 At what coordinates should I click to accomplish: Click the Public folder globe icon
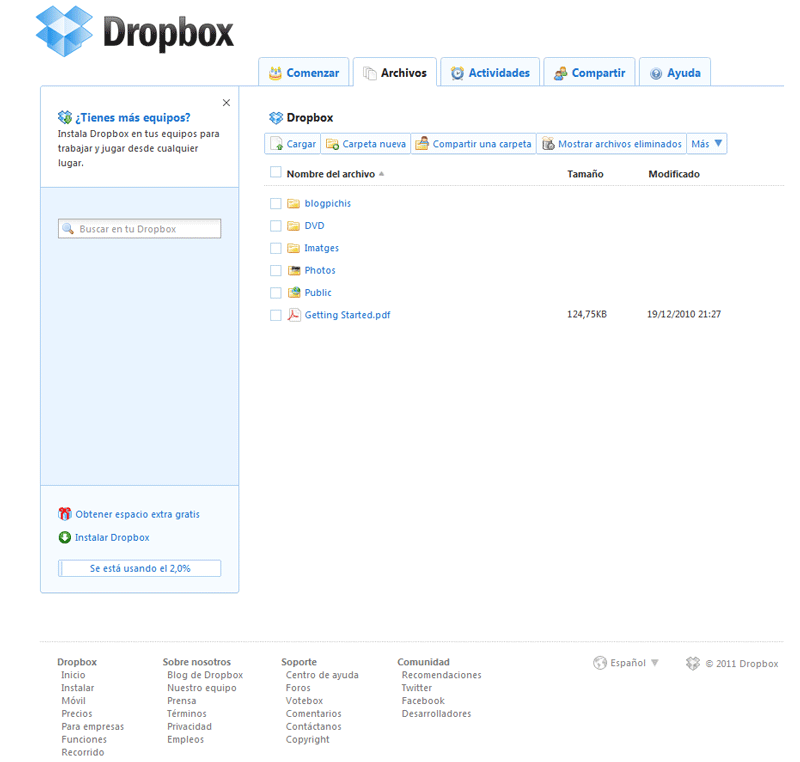click(x=294, y=293)
